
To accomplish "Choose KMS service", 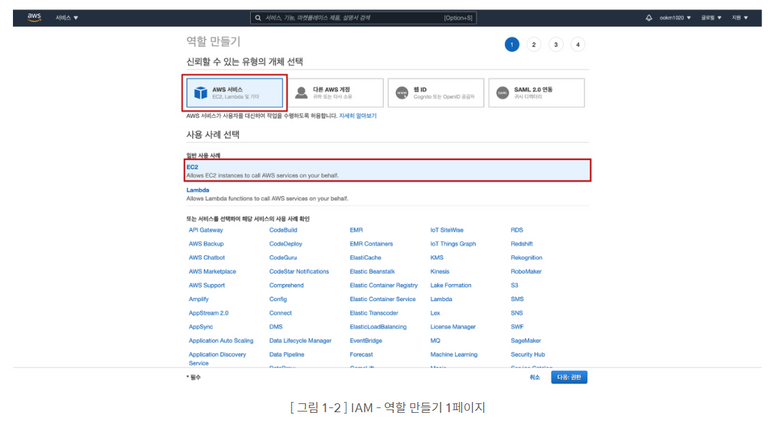I will click(x=437, y=257).
